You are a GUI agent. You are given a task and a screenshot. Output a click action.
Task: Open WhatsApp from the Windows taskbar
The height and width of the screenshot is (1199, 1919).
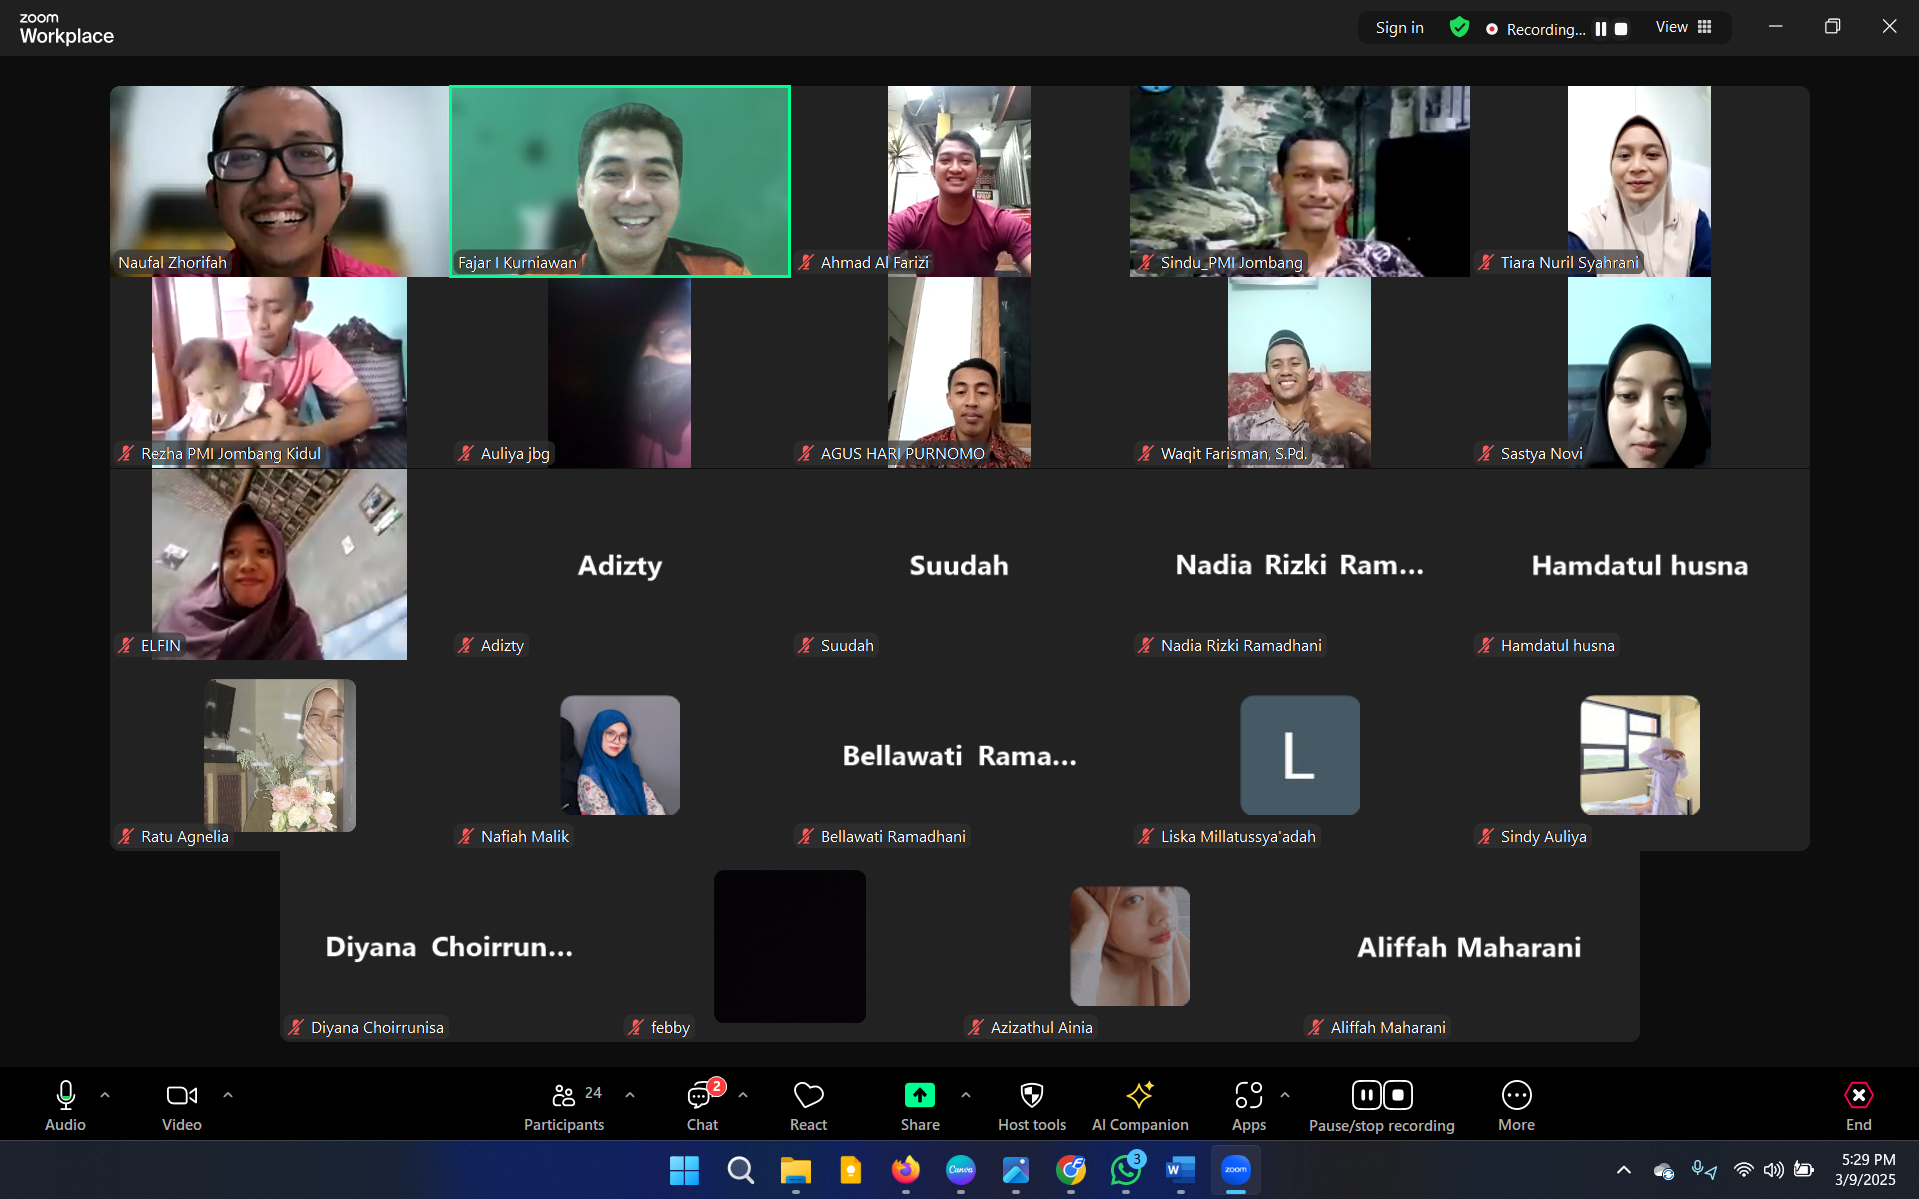tap(1126, 1170)
